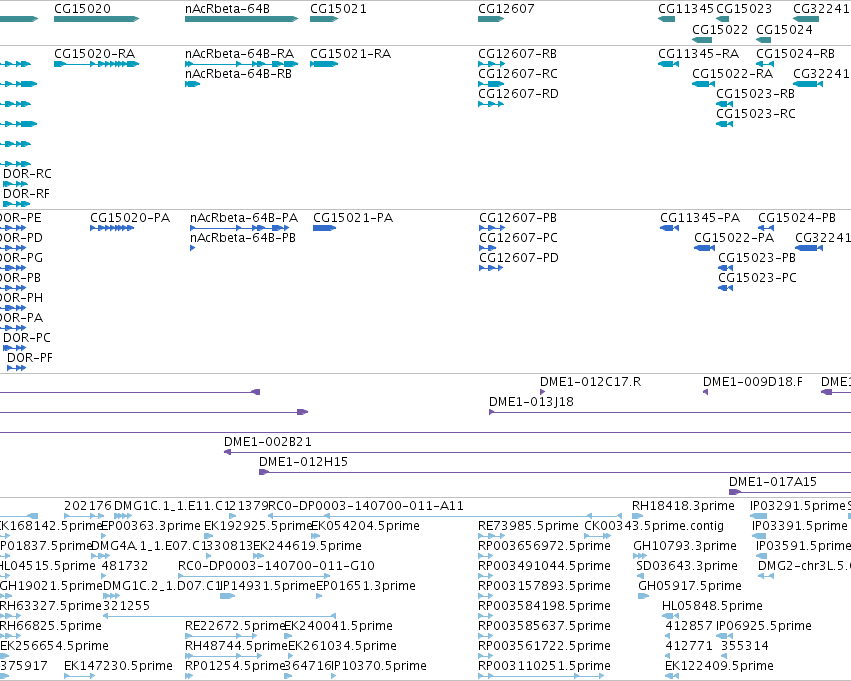Screen dimensions: 851x681
Task: Select the CG11345-PA protein arrow
Action: tap(670, 228)
